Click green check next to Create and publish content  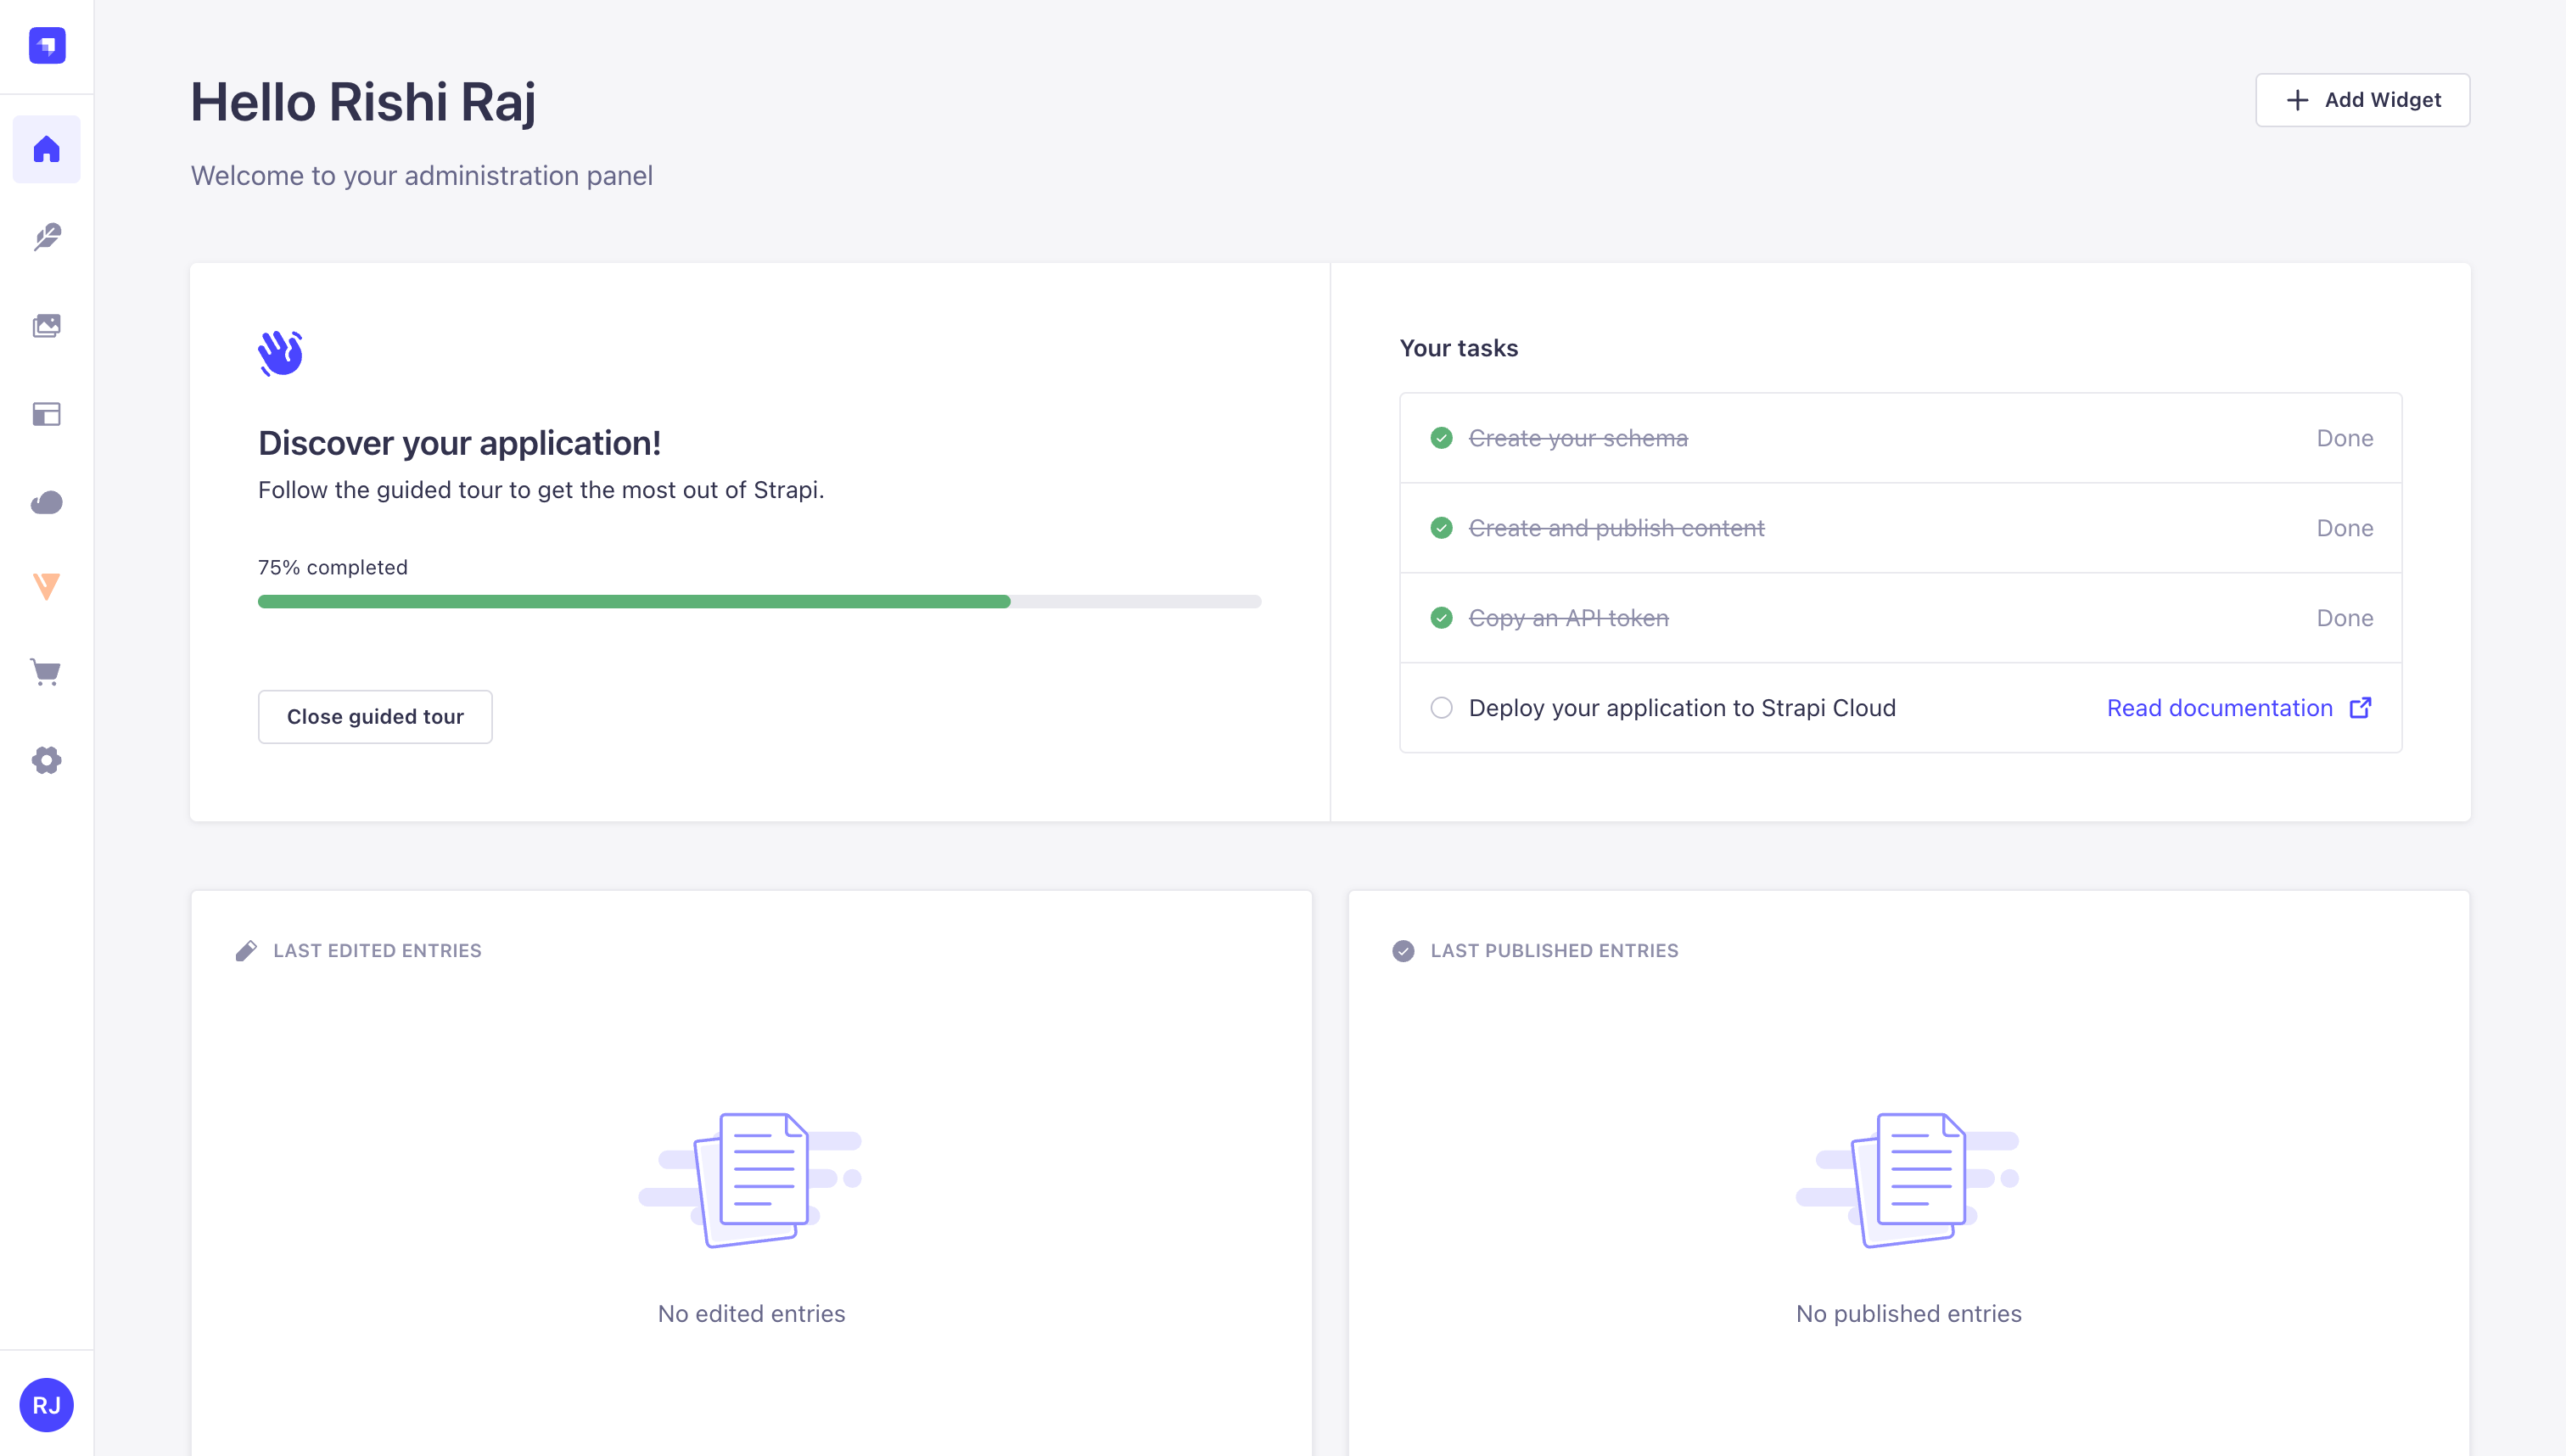click(1441, 527)
